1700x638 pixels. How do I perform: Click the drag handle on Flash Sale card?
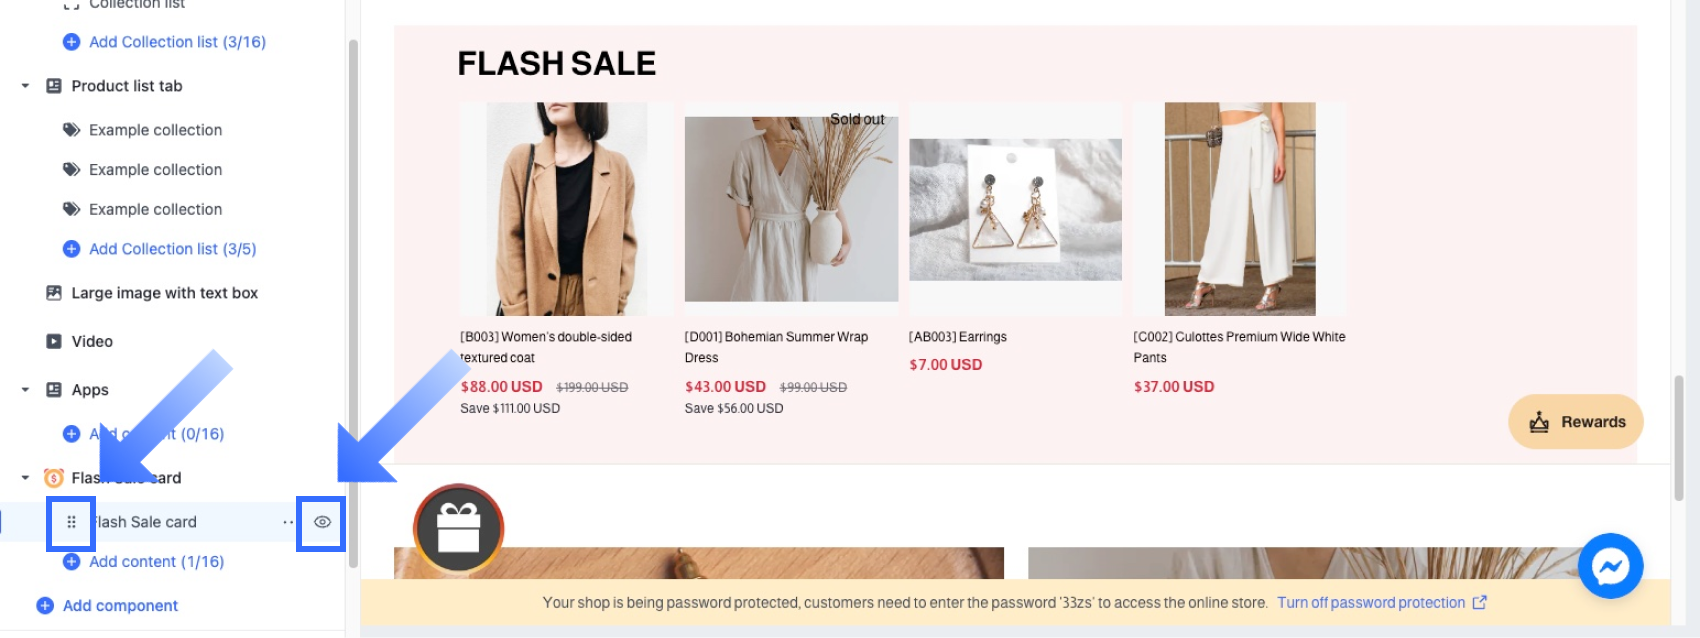pos(71,522)
